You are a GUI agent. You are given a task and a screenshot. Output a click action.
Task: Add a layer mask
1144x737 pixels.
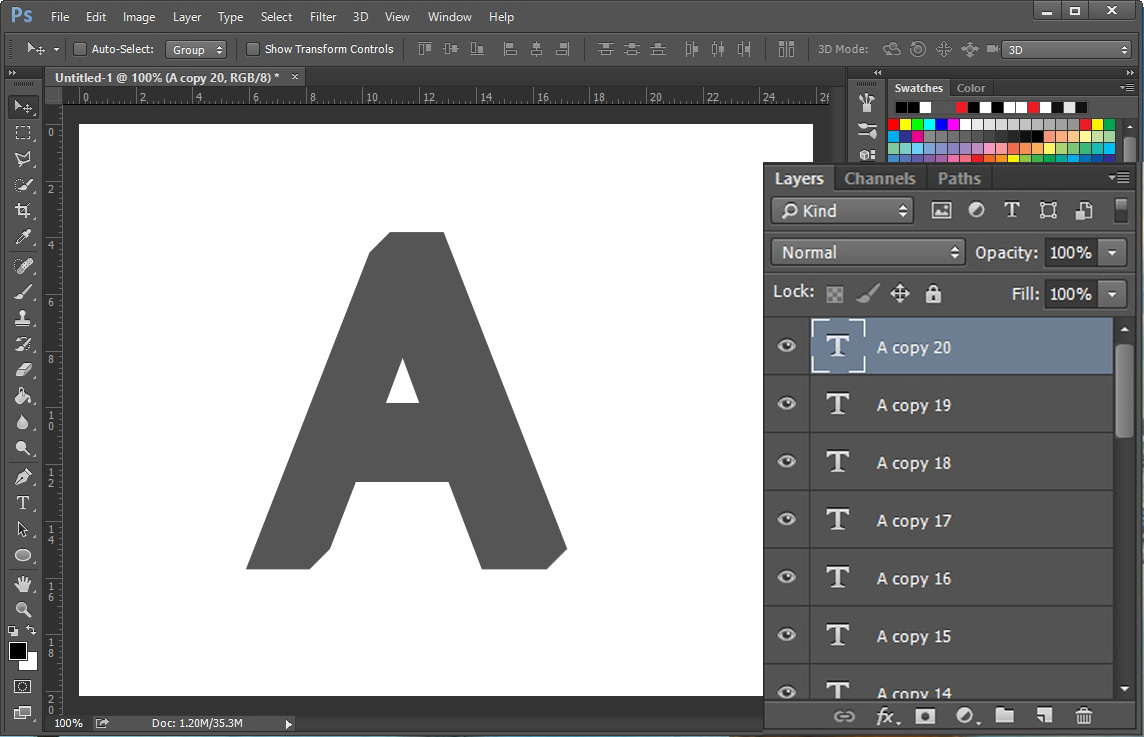coord(925,717)
